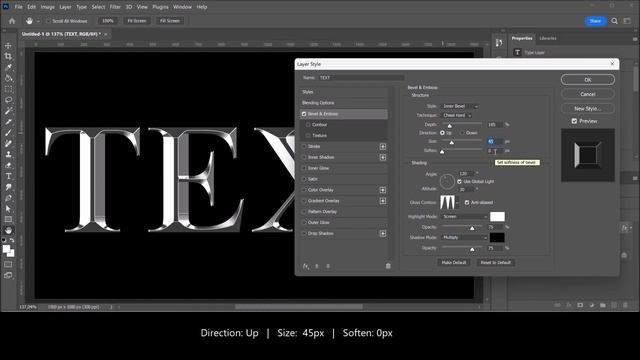640x360 pixels.
Task: Select the Rectangular Marquee tool
Action: pos(8,89)
